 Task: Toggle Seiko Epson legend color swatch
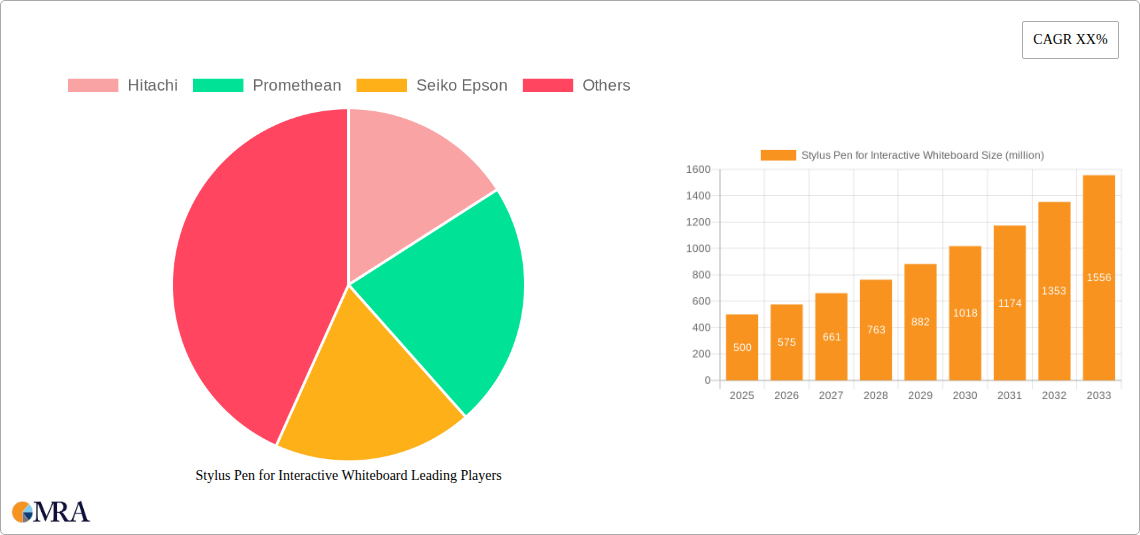(382, 86)
